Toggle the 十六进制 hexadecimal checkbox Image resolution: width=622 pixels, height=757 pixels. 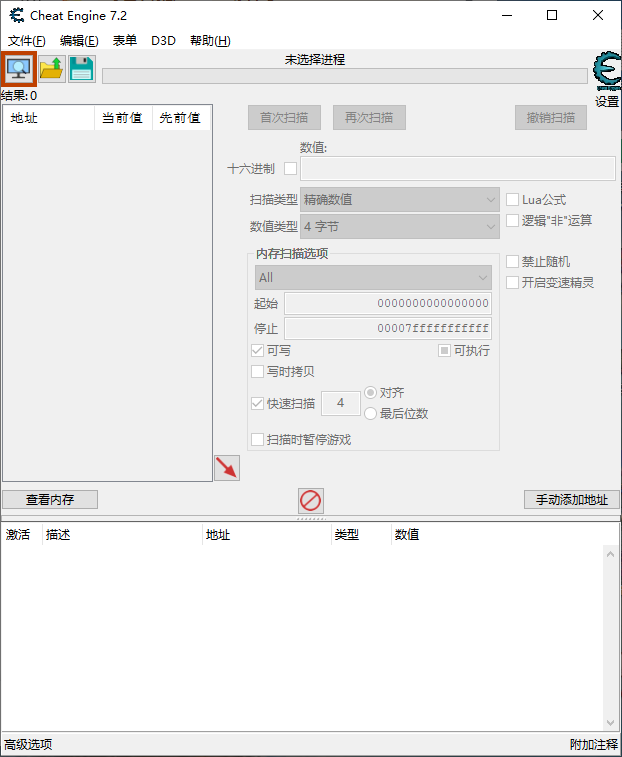point(291,168)
